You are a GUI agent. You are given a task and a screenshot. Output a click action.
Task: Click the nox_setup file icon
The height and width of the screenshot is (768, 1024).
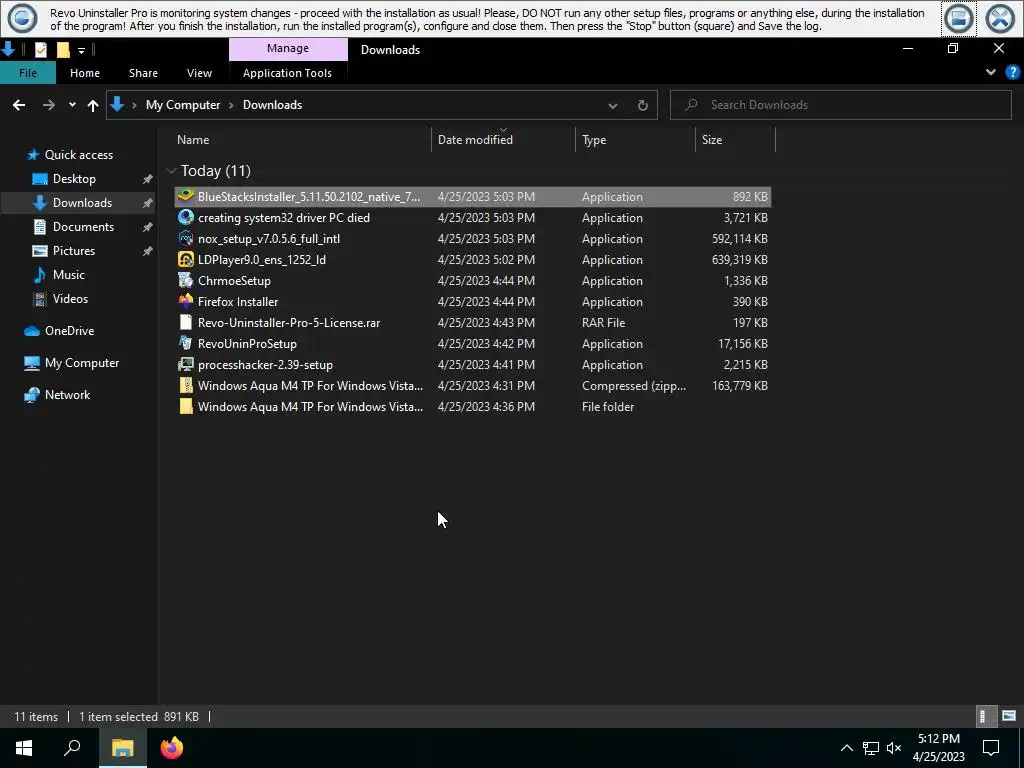186,238
